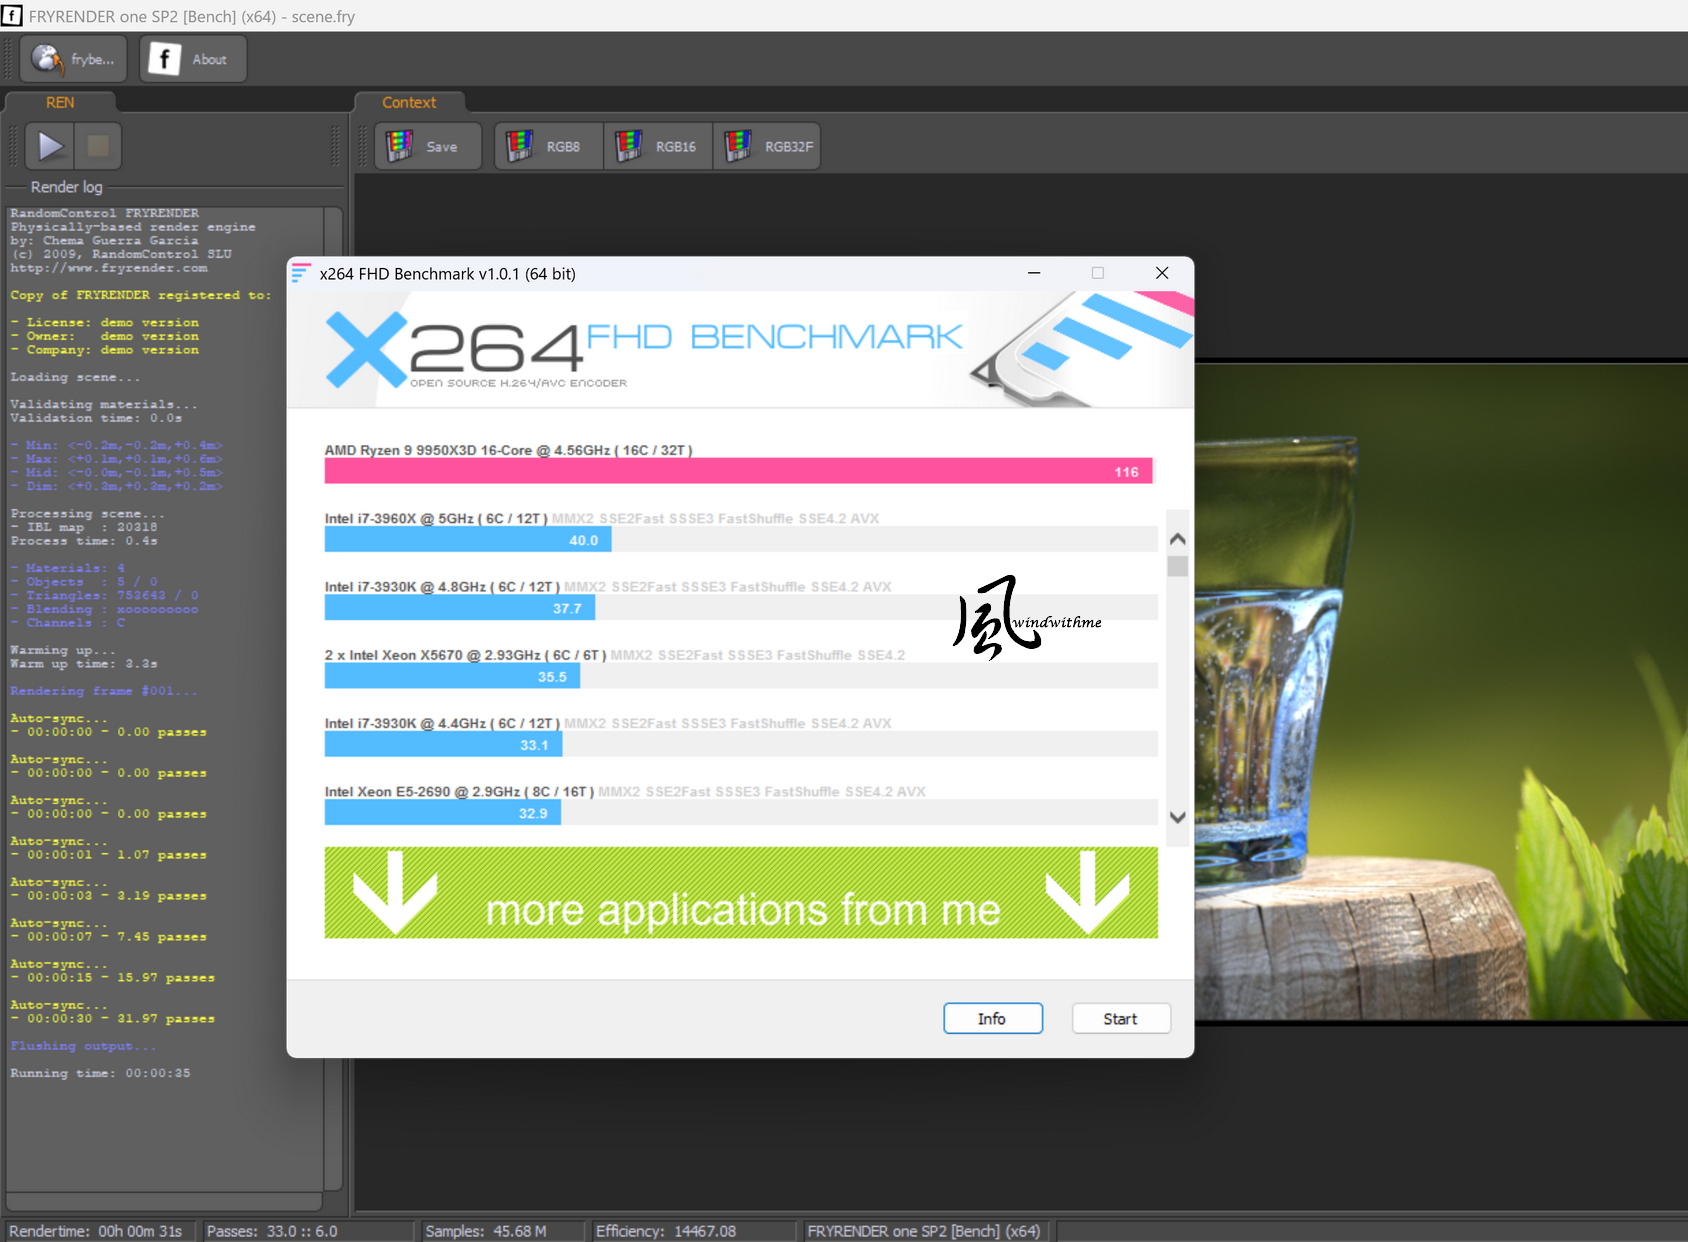1688x1242 pixels.
Task: Click the 'Passes: 33.0 :: 6.0' status entry
Action: [x=272, y=1231]
